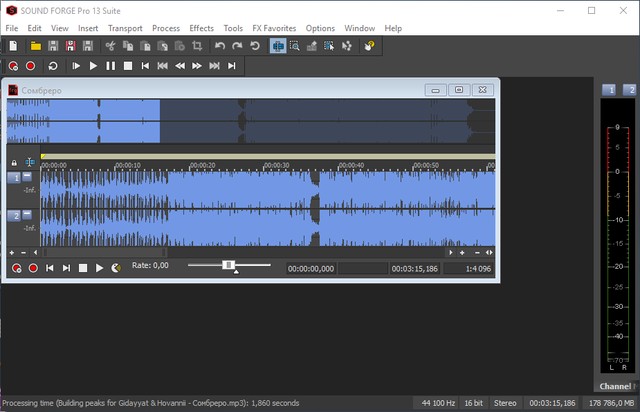Click Pause in the main transport toolbar
The height and width of the screenshot is (412, 640).
pyautogui.click(x=110, y=66)
